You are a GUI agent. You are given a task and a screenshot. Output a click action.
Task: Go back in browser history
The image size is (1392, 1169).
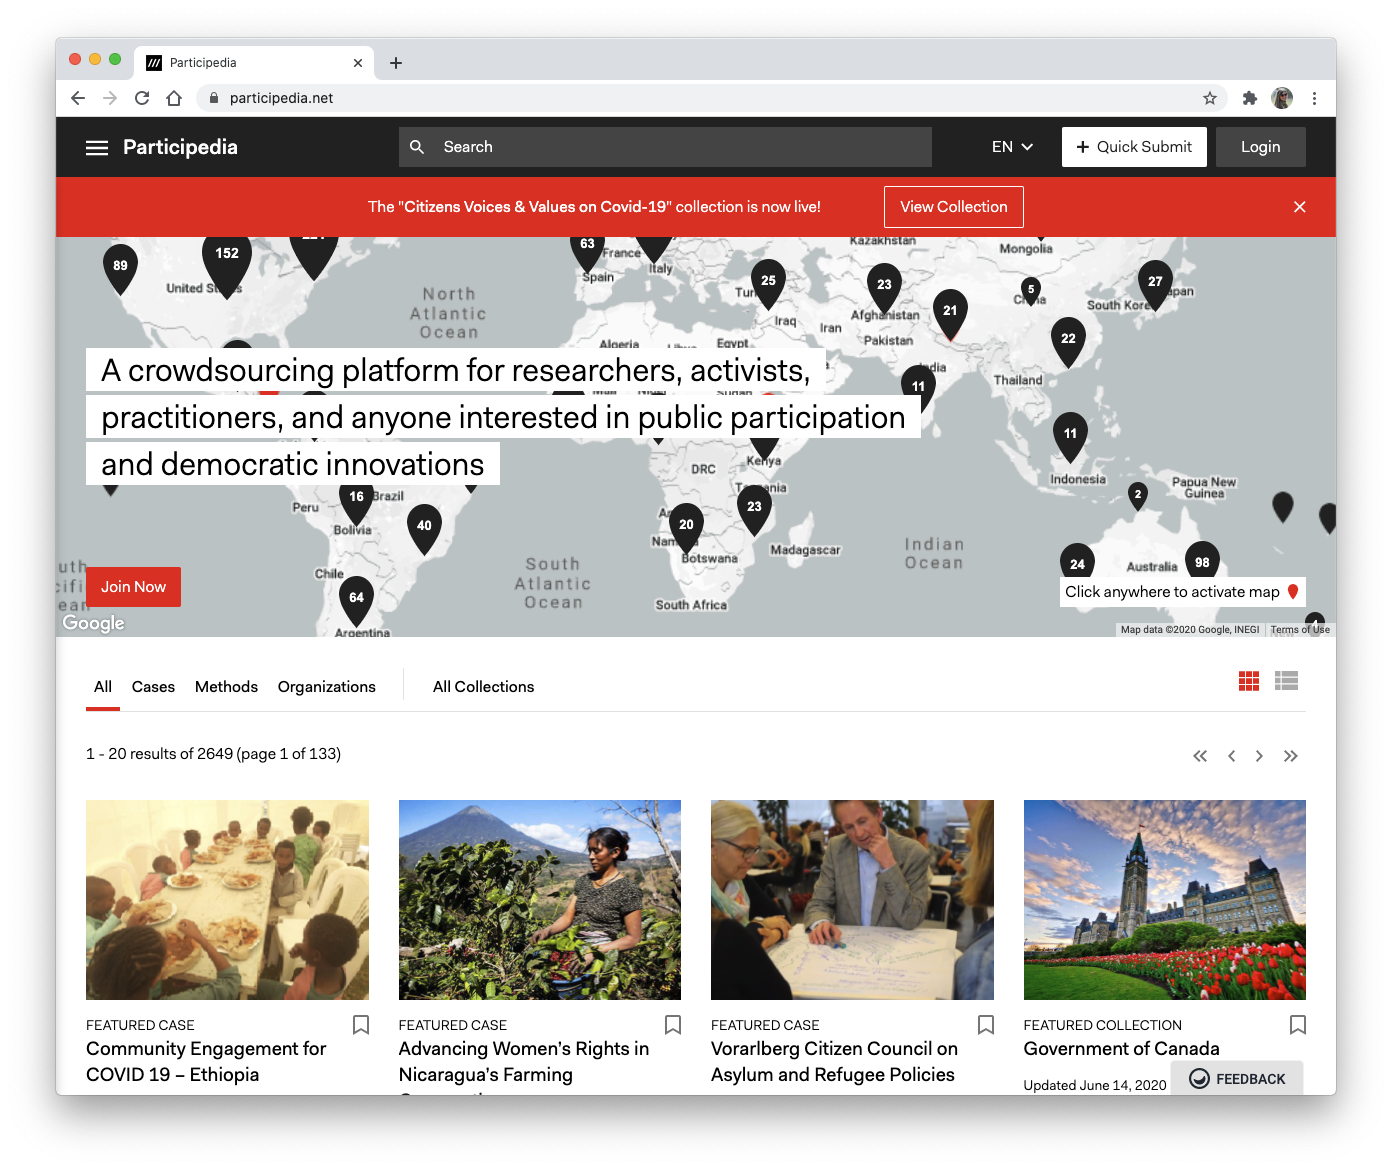tap(78, 98)
